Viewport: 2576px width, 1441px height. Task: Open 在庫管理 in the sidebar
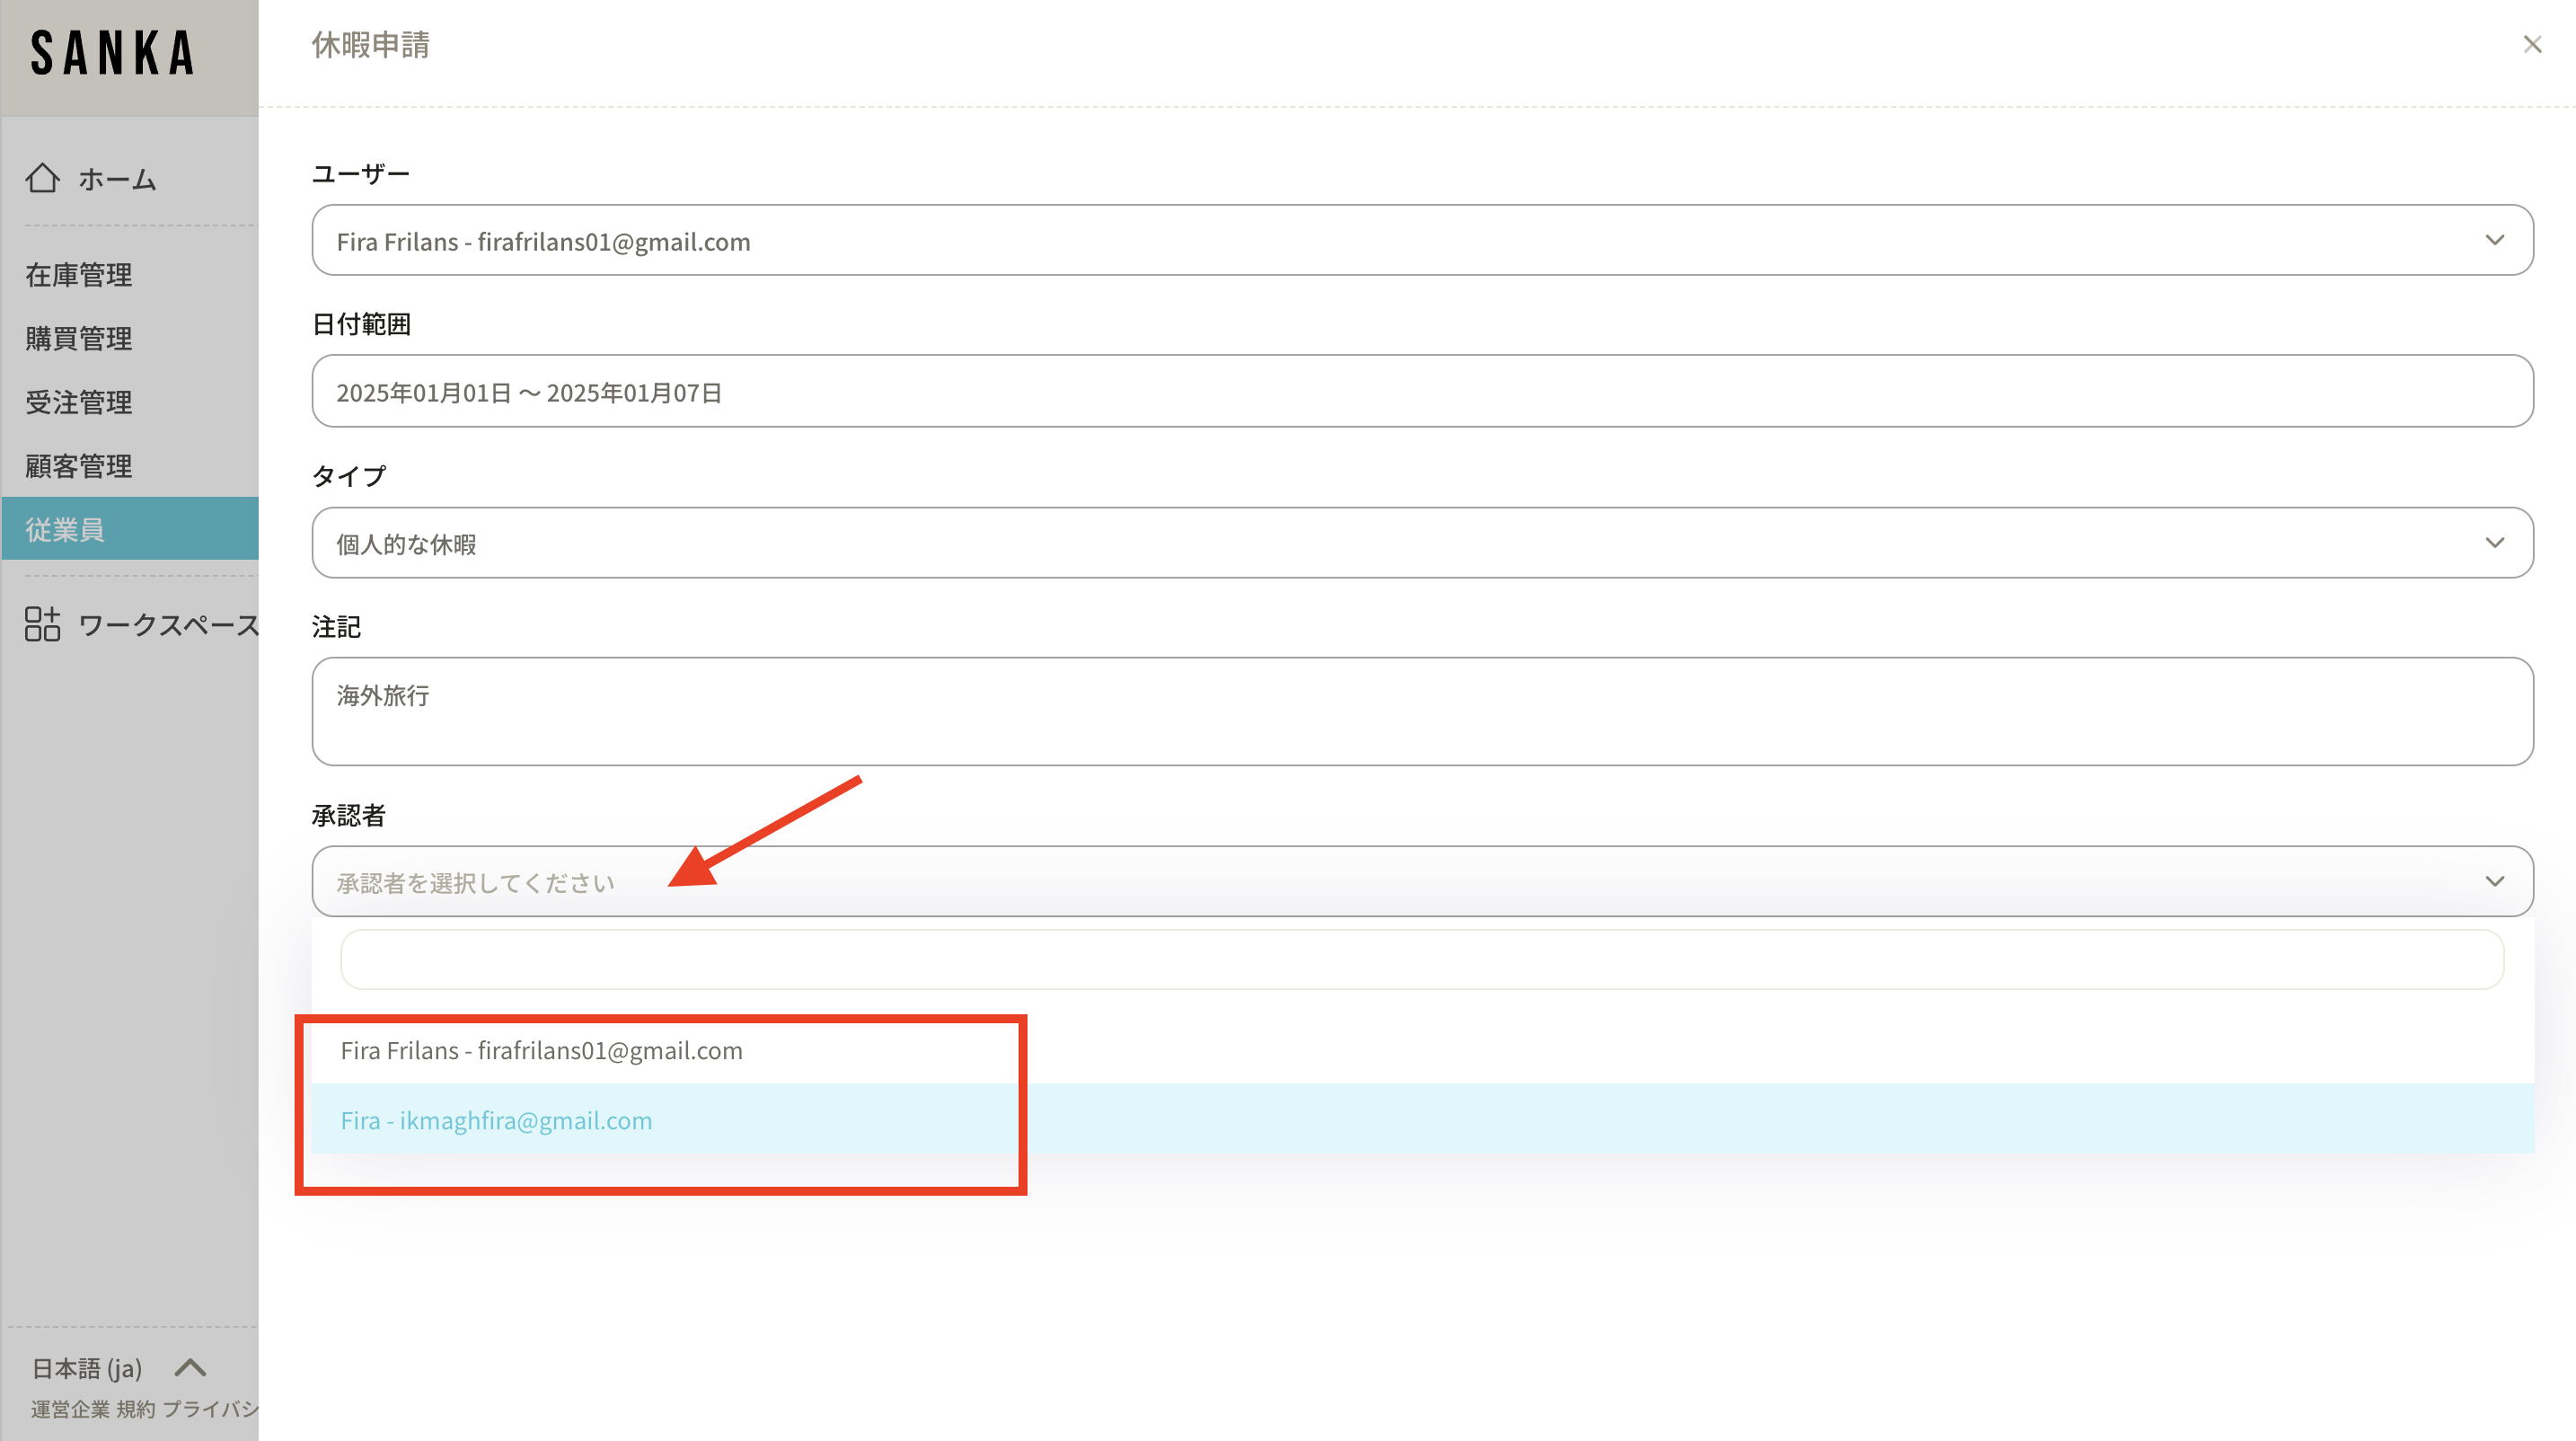click(79, 275)
